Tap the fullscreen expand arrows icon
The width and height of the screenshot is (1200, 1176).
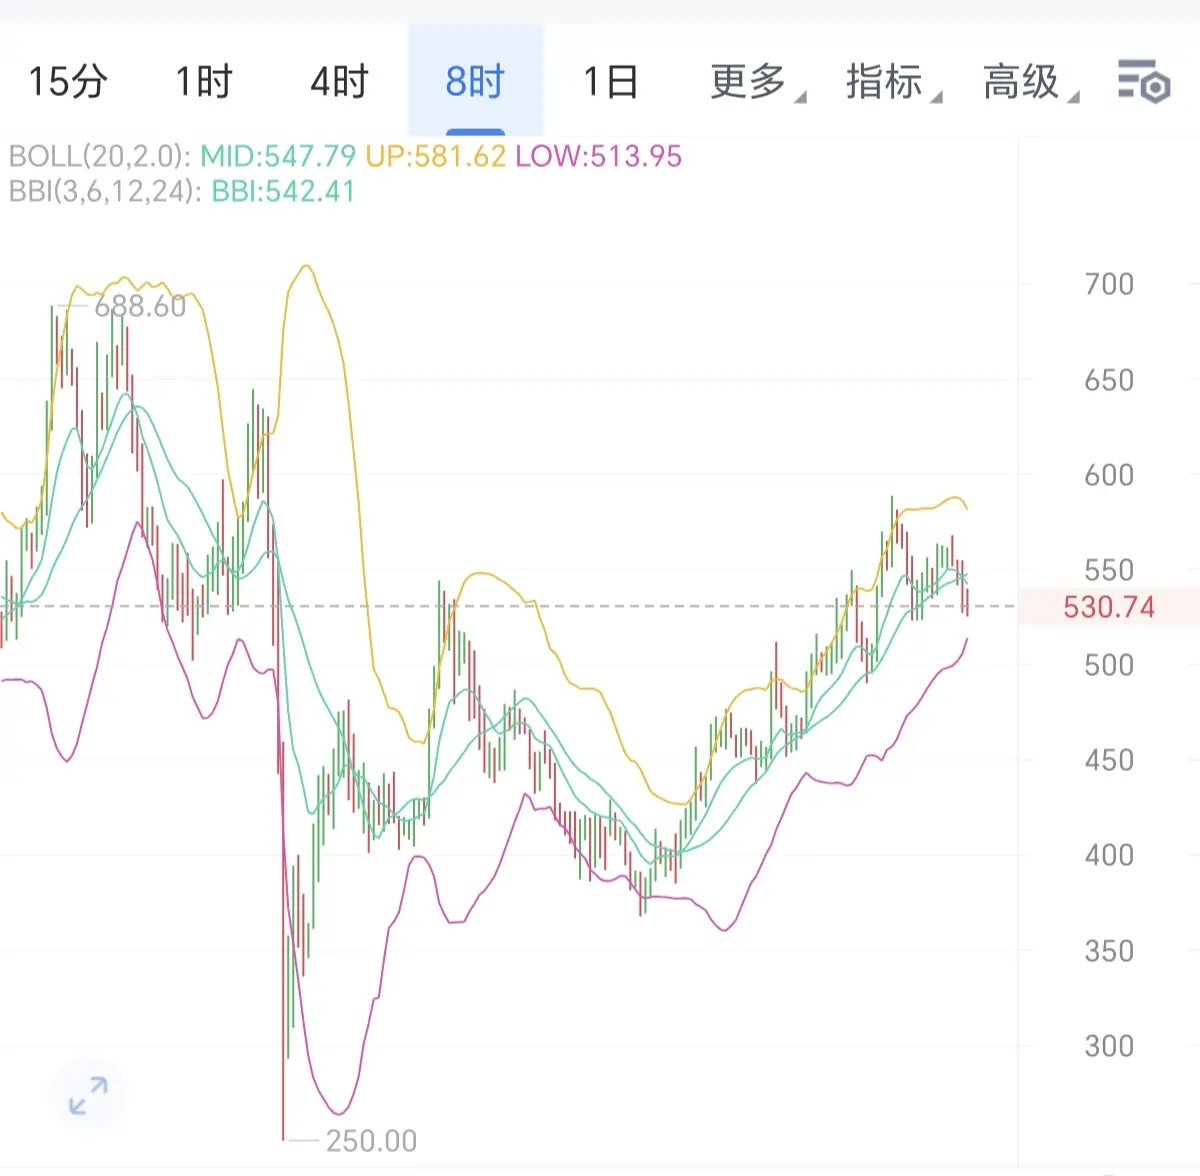point(88,1095)
